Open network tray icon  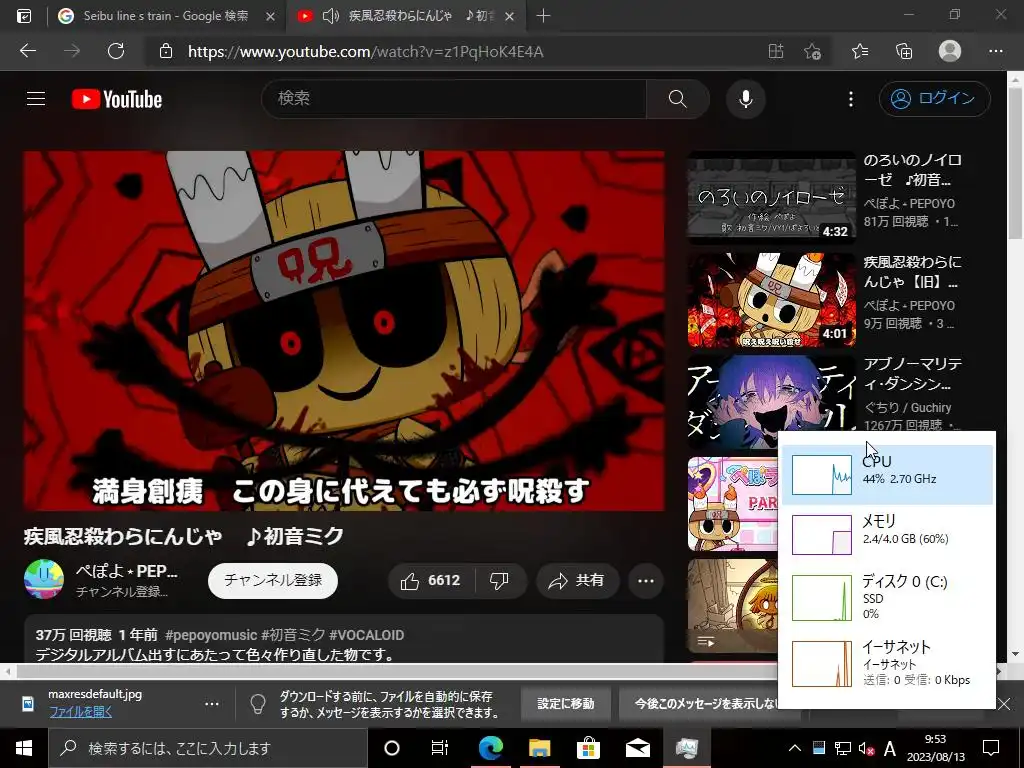click(843, 748)
